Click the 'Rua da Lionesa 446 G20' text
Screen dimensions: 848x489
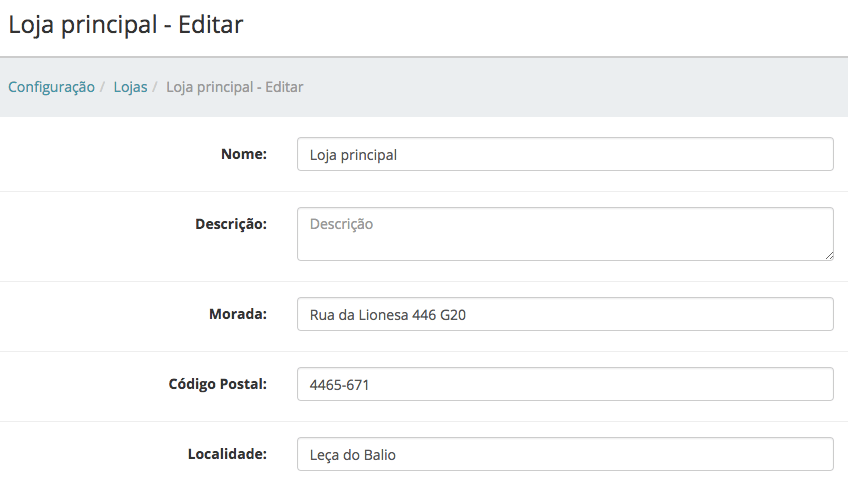[x=388, y=315]
